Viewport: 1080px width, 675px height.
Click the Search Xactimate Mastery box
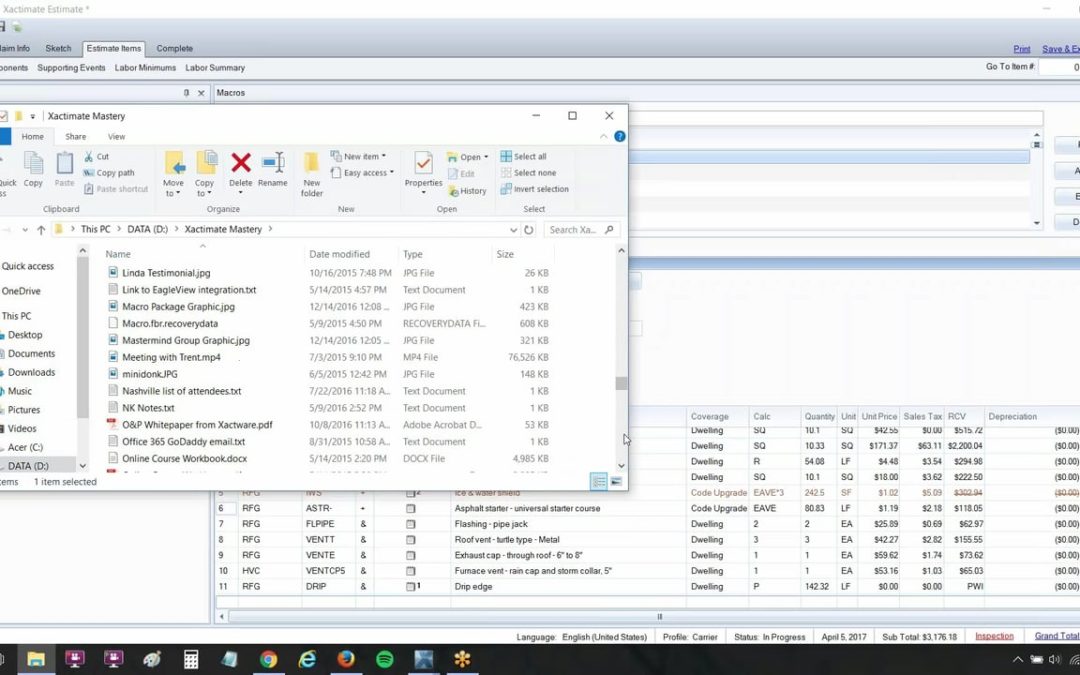(x=581, y=229)
